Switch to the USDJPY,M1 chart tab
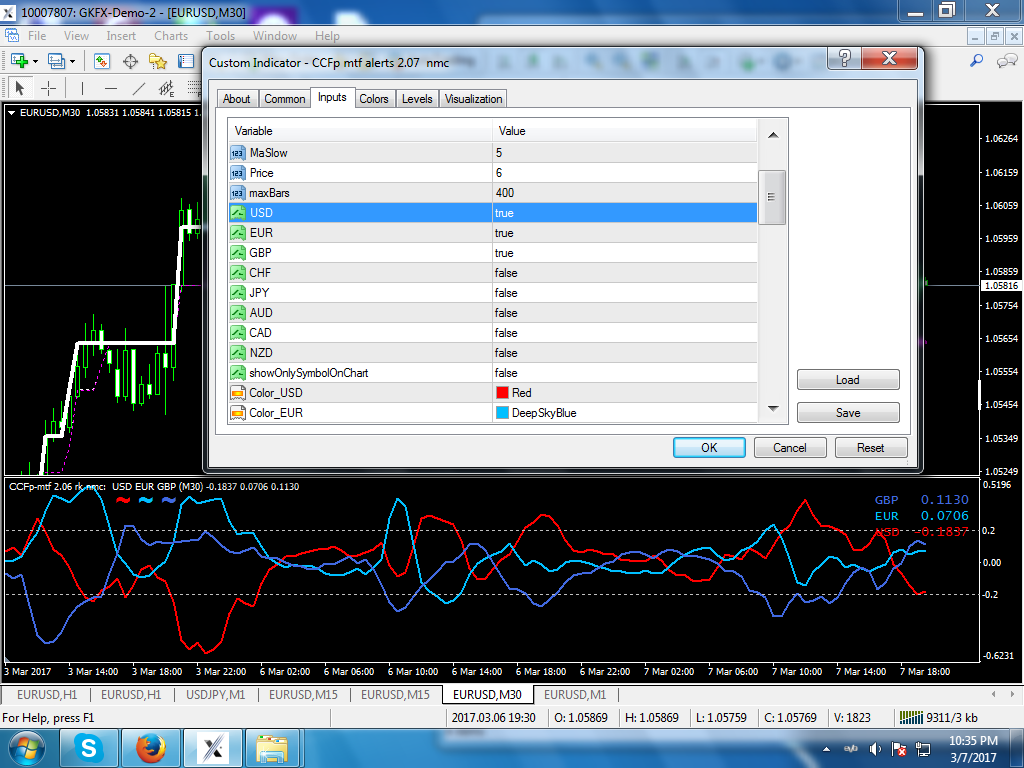This screenshot has width=1024, height=768. pos(216,694)
